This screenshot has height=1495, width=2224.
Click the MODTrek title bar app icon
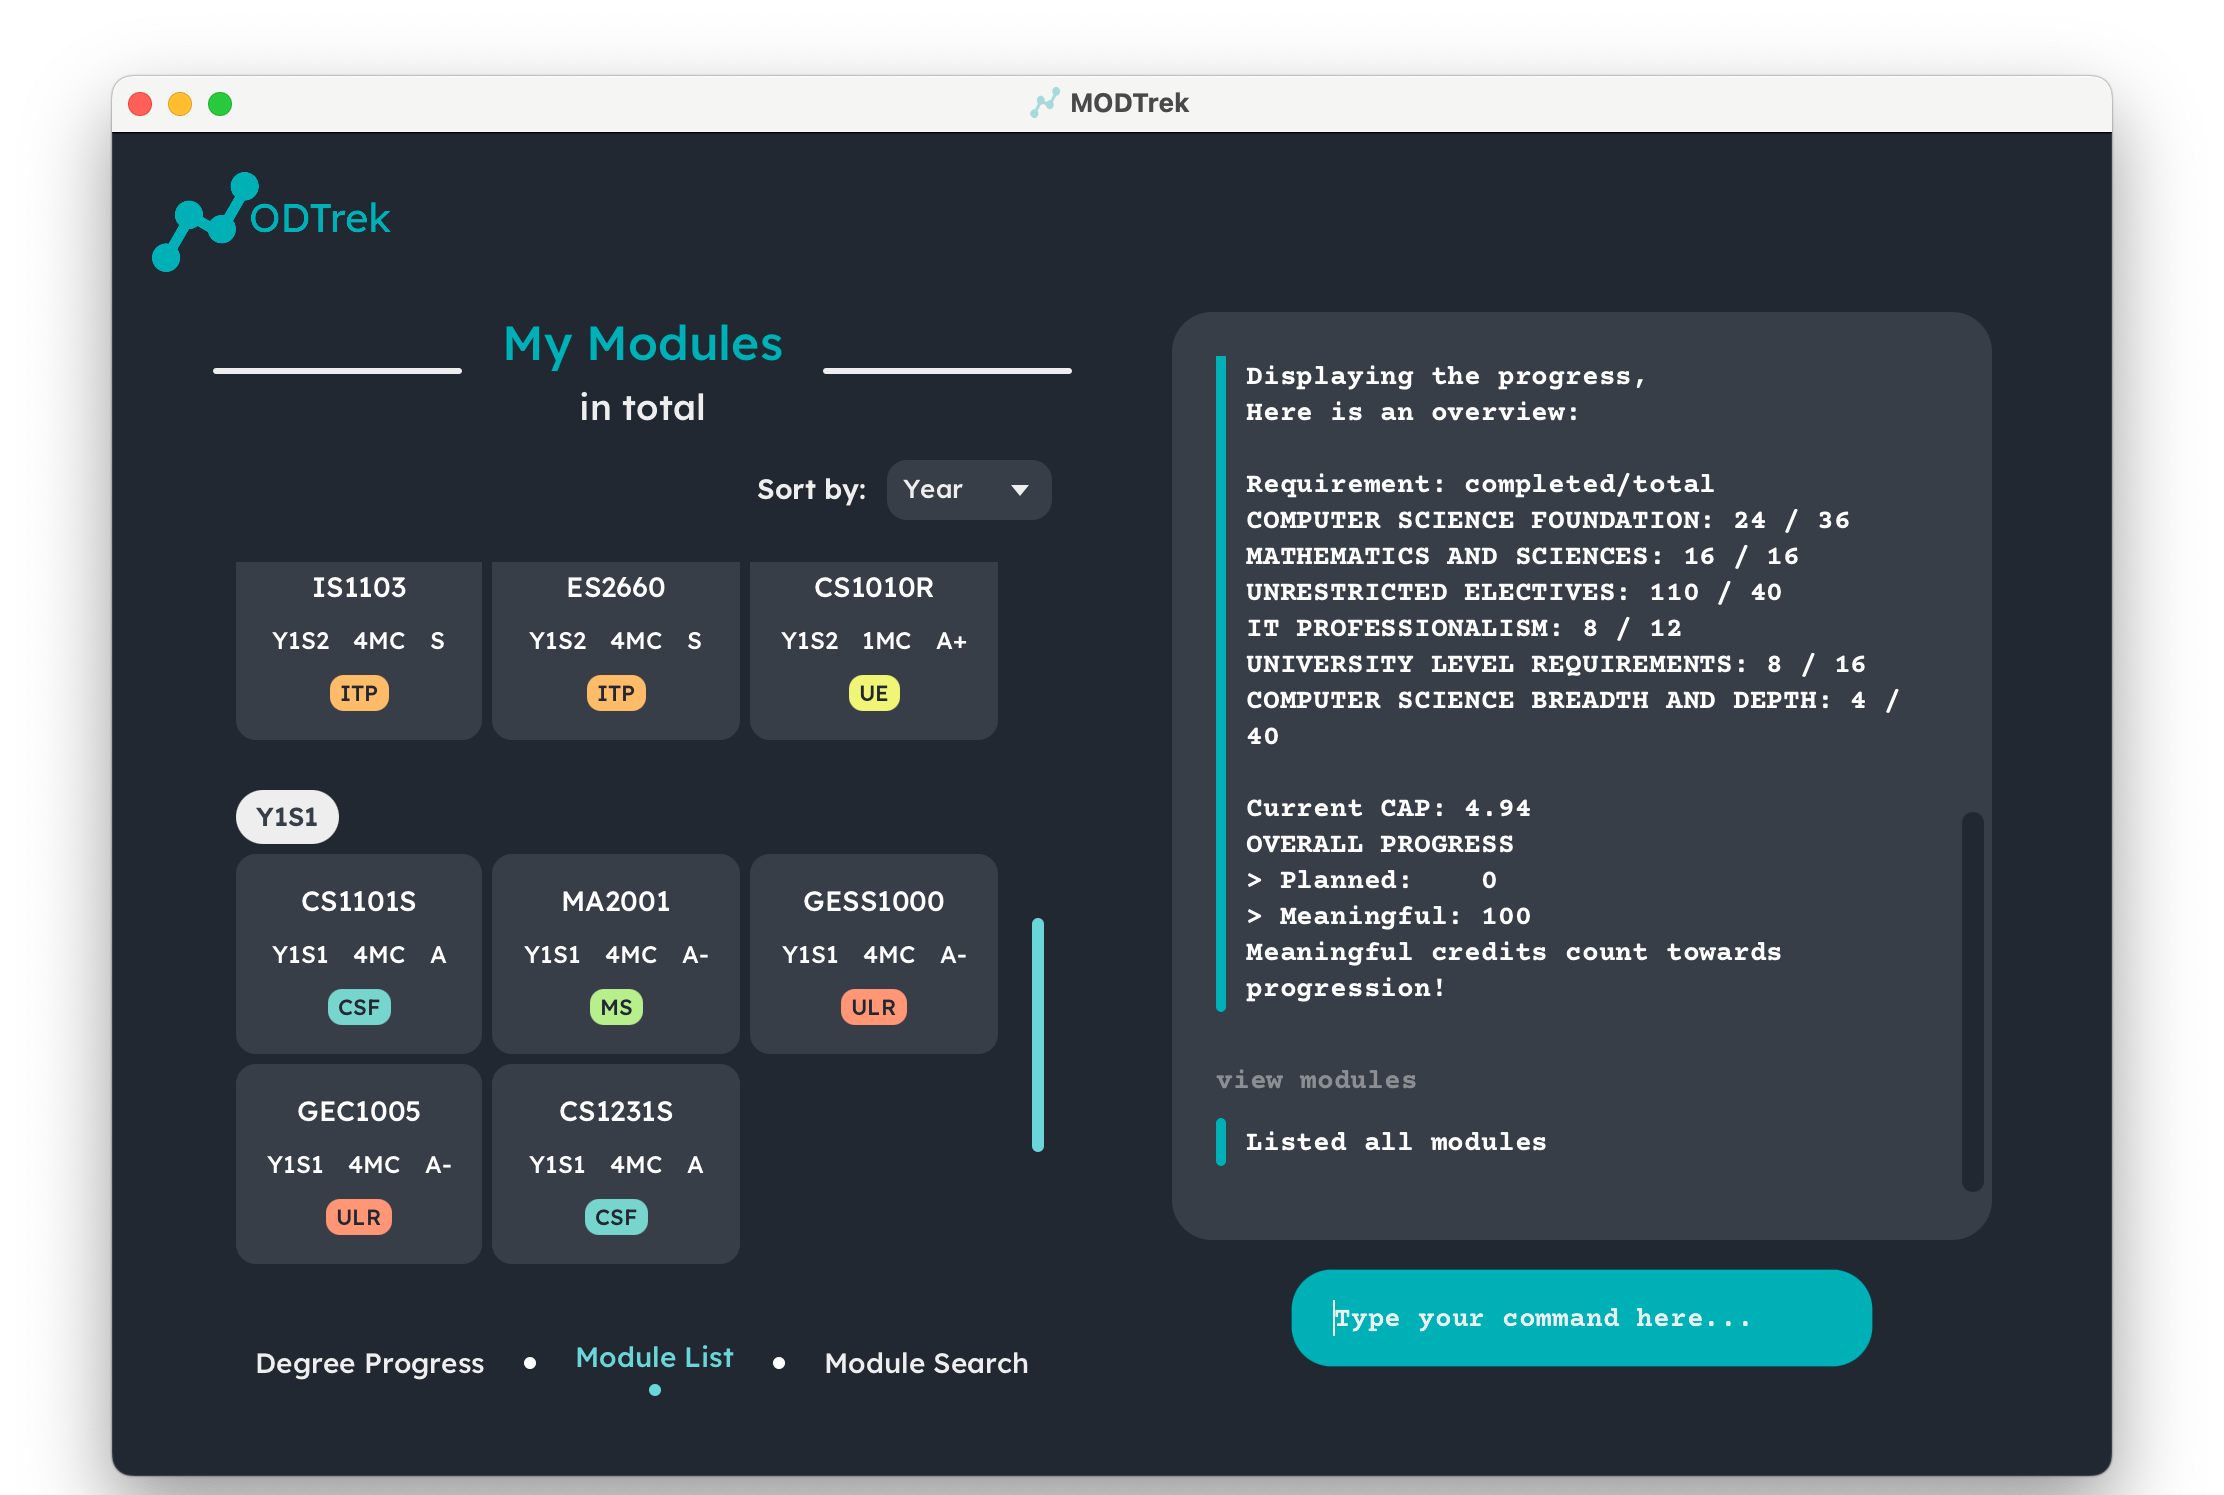(x=1044, y=103)
